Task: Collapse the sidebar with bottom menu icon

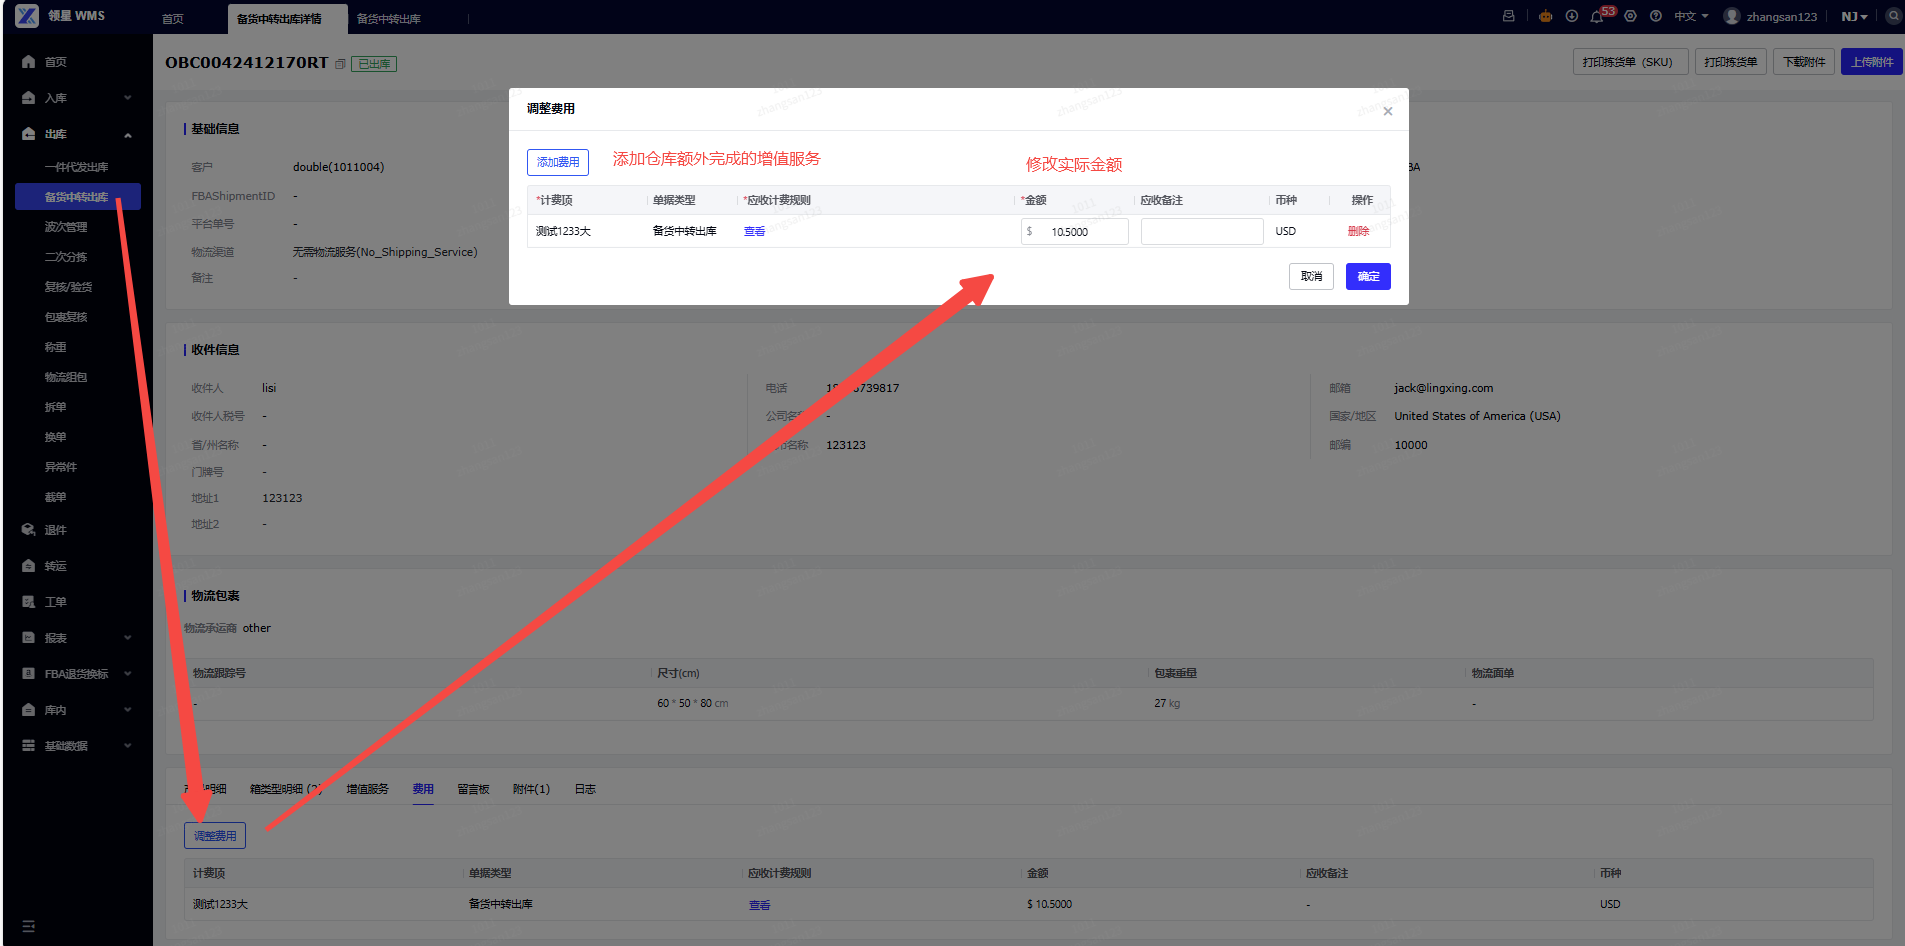Action: (28, 927)
